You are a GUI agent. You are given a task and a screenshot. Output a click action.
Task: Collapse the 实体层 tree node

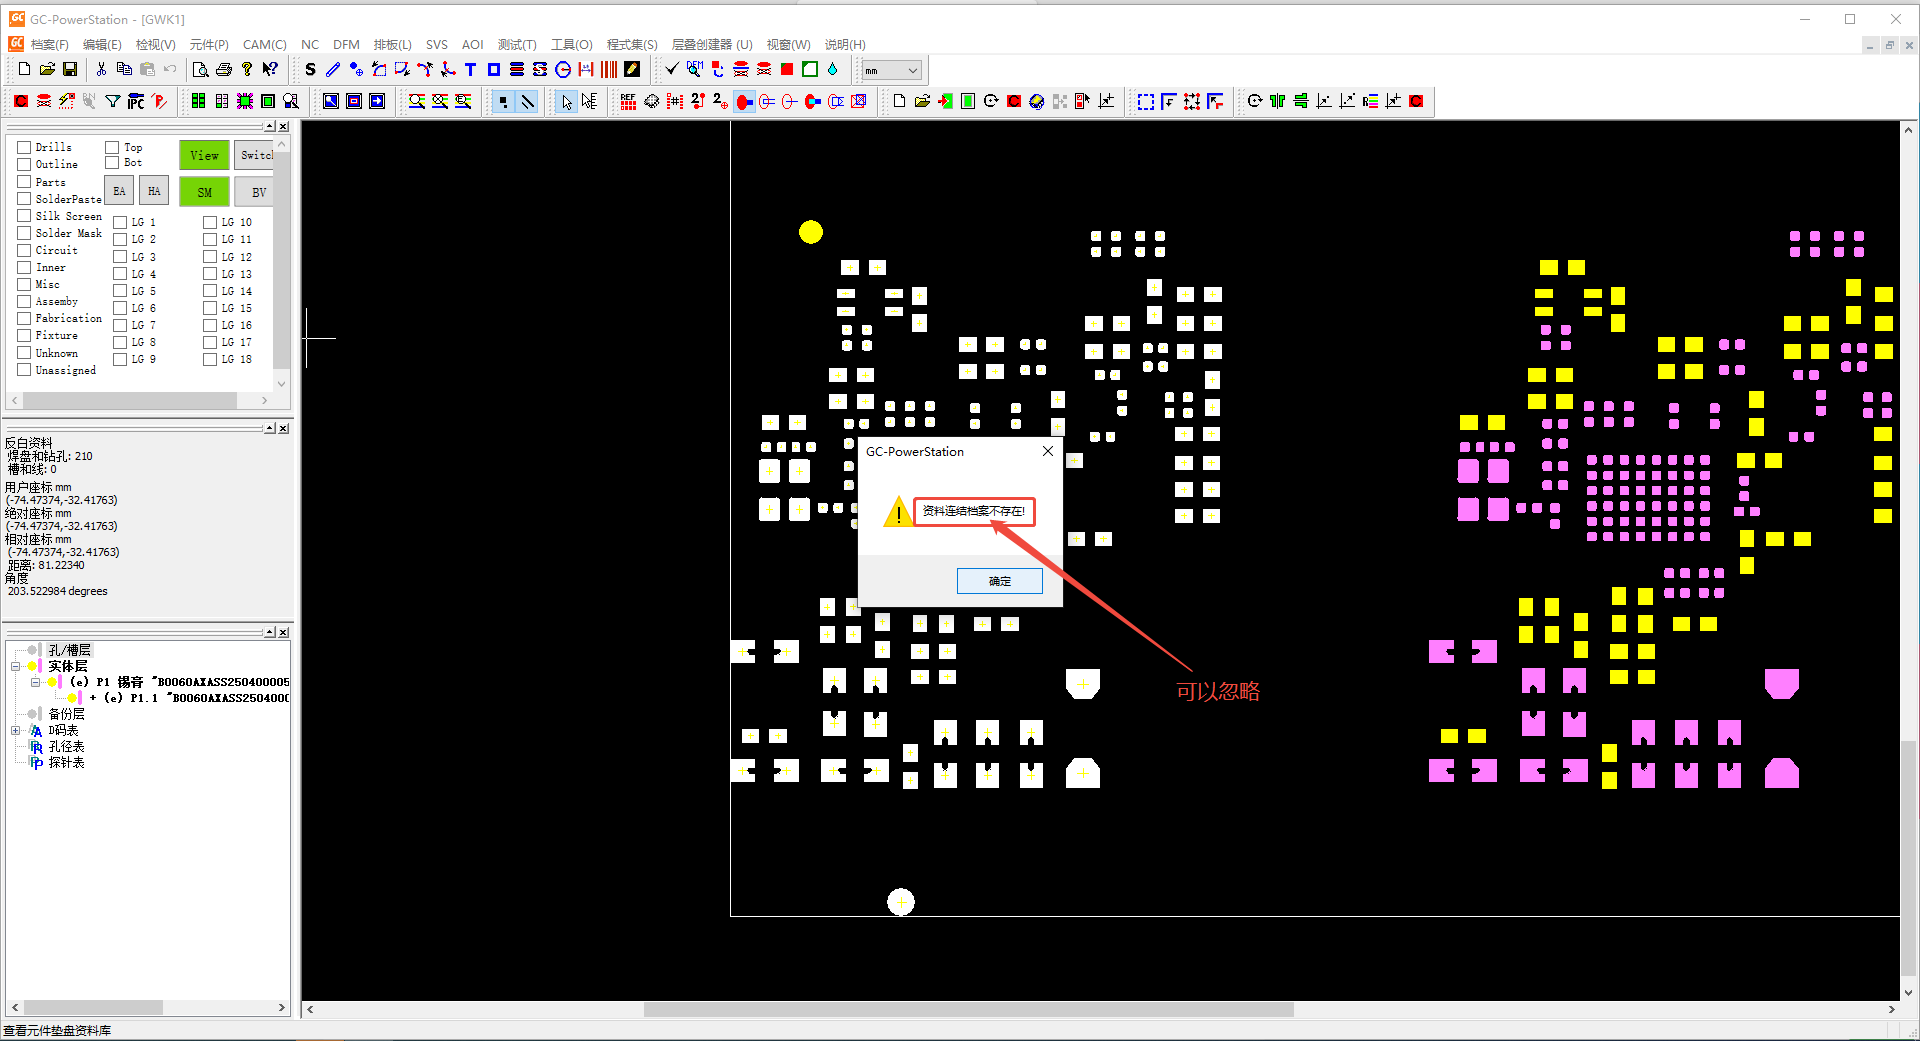pyautogui.click(x=16, y=666)
